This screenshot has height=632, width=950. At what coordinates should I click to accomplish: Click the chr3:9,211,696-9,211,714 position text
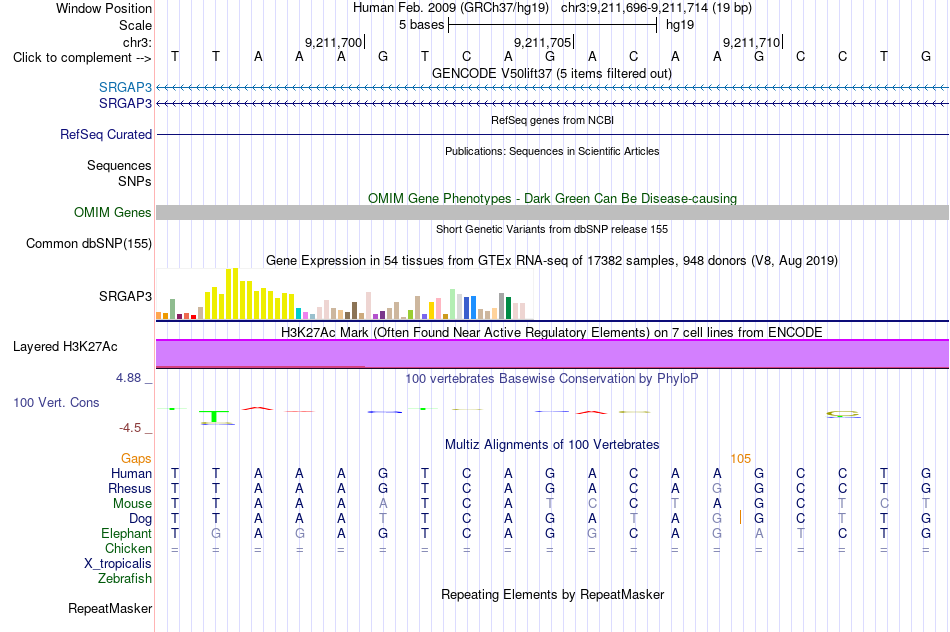[656, 8]
